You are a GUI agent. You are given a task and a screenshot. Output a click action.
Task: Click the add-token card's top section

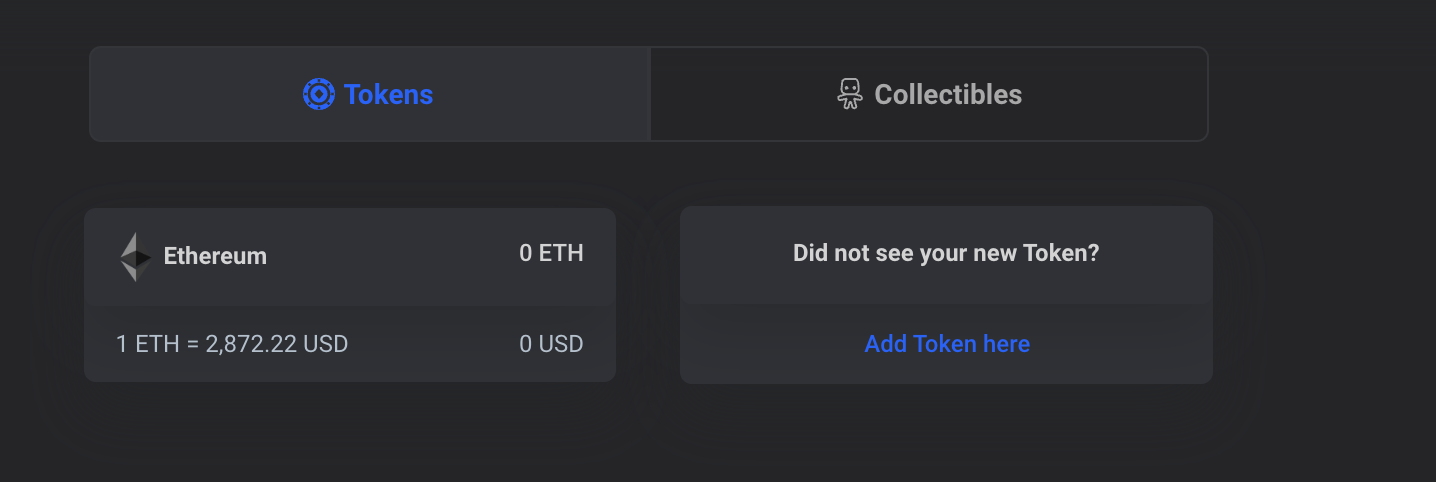coord(946,254)
